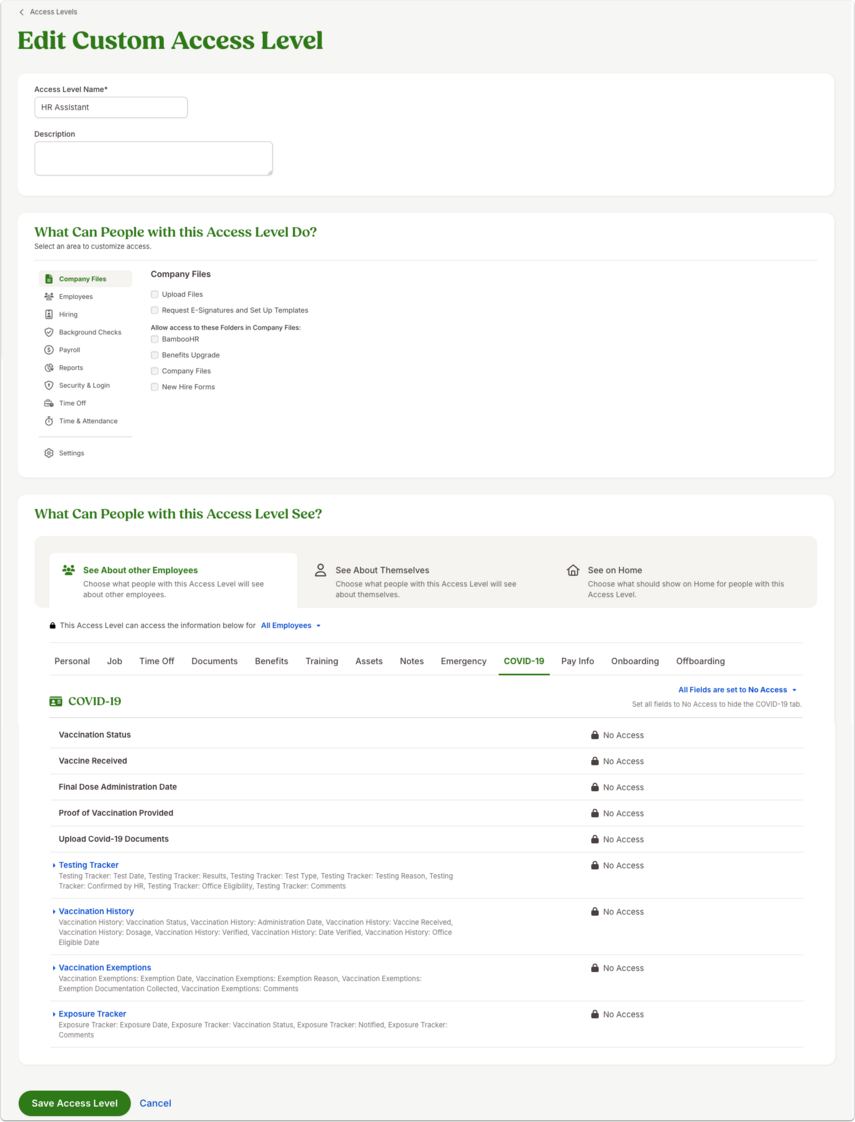Enable the Upload Files checkbox
Image resolution: width=855 pixels, height=1122 pixels.
[155, 295]
